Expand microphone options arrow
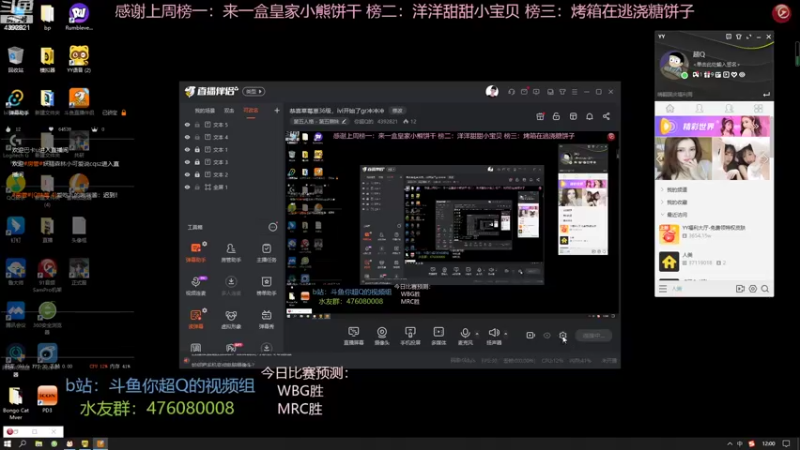The width and height of the screenshot is (800, 450). [477, 334]
